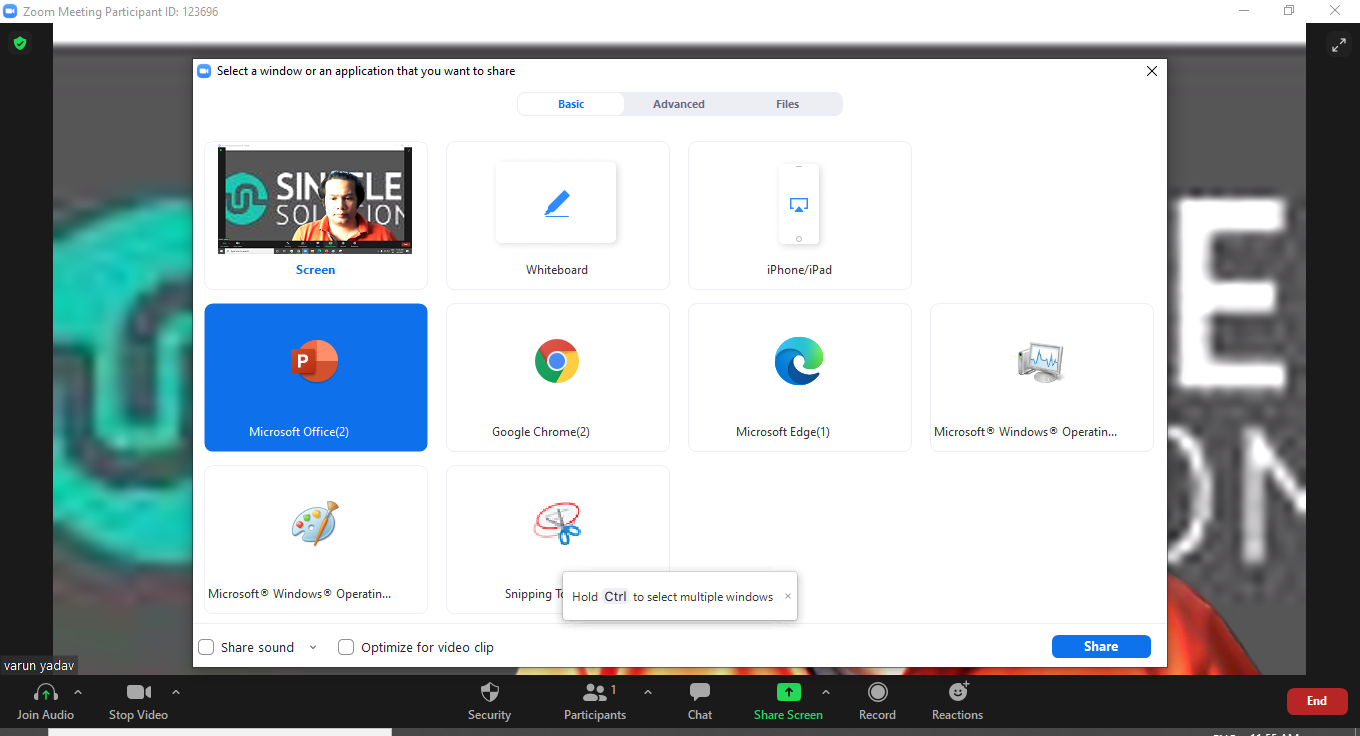
Task: Select the iPhone/iPad AirPlay icon
Action: pos(799,204)
